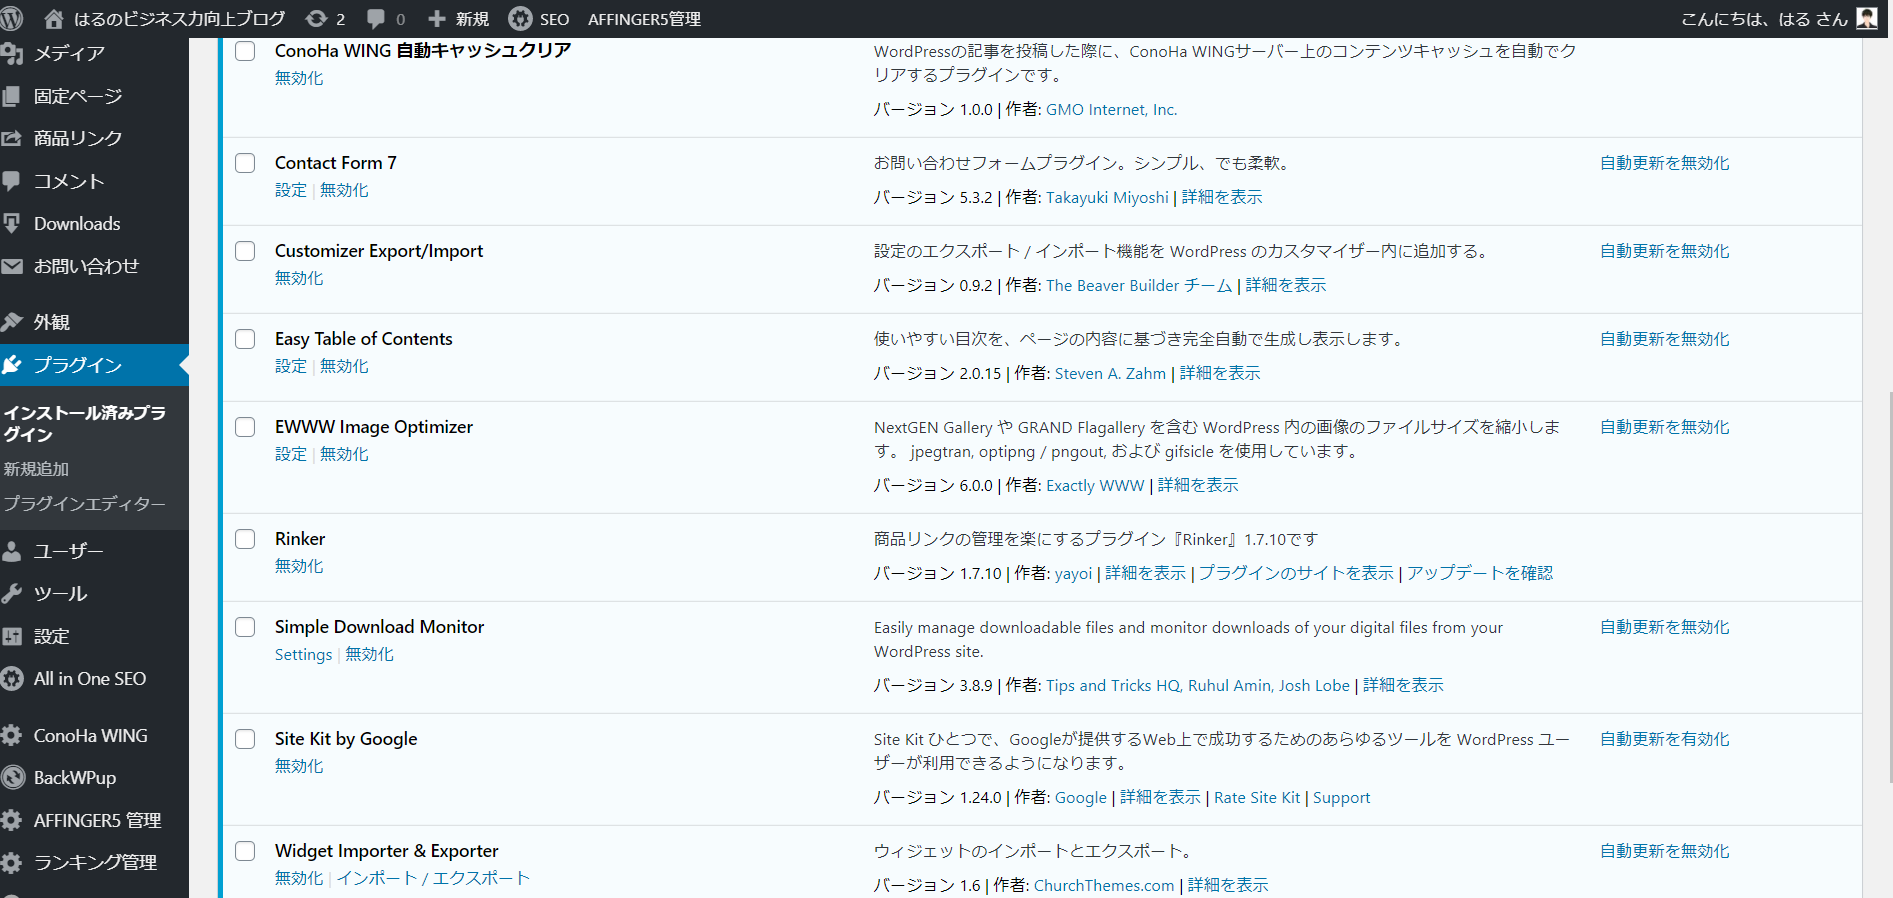
Task: Click Rate Site Kit link
Action: coord(1257,797)
